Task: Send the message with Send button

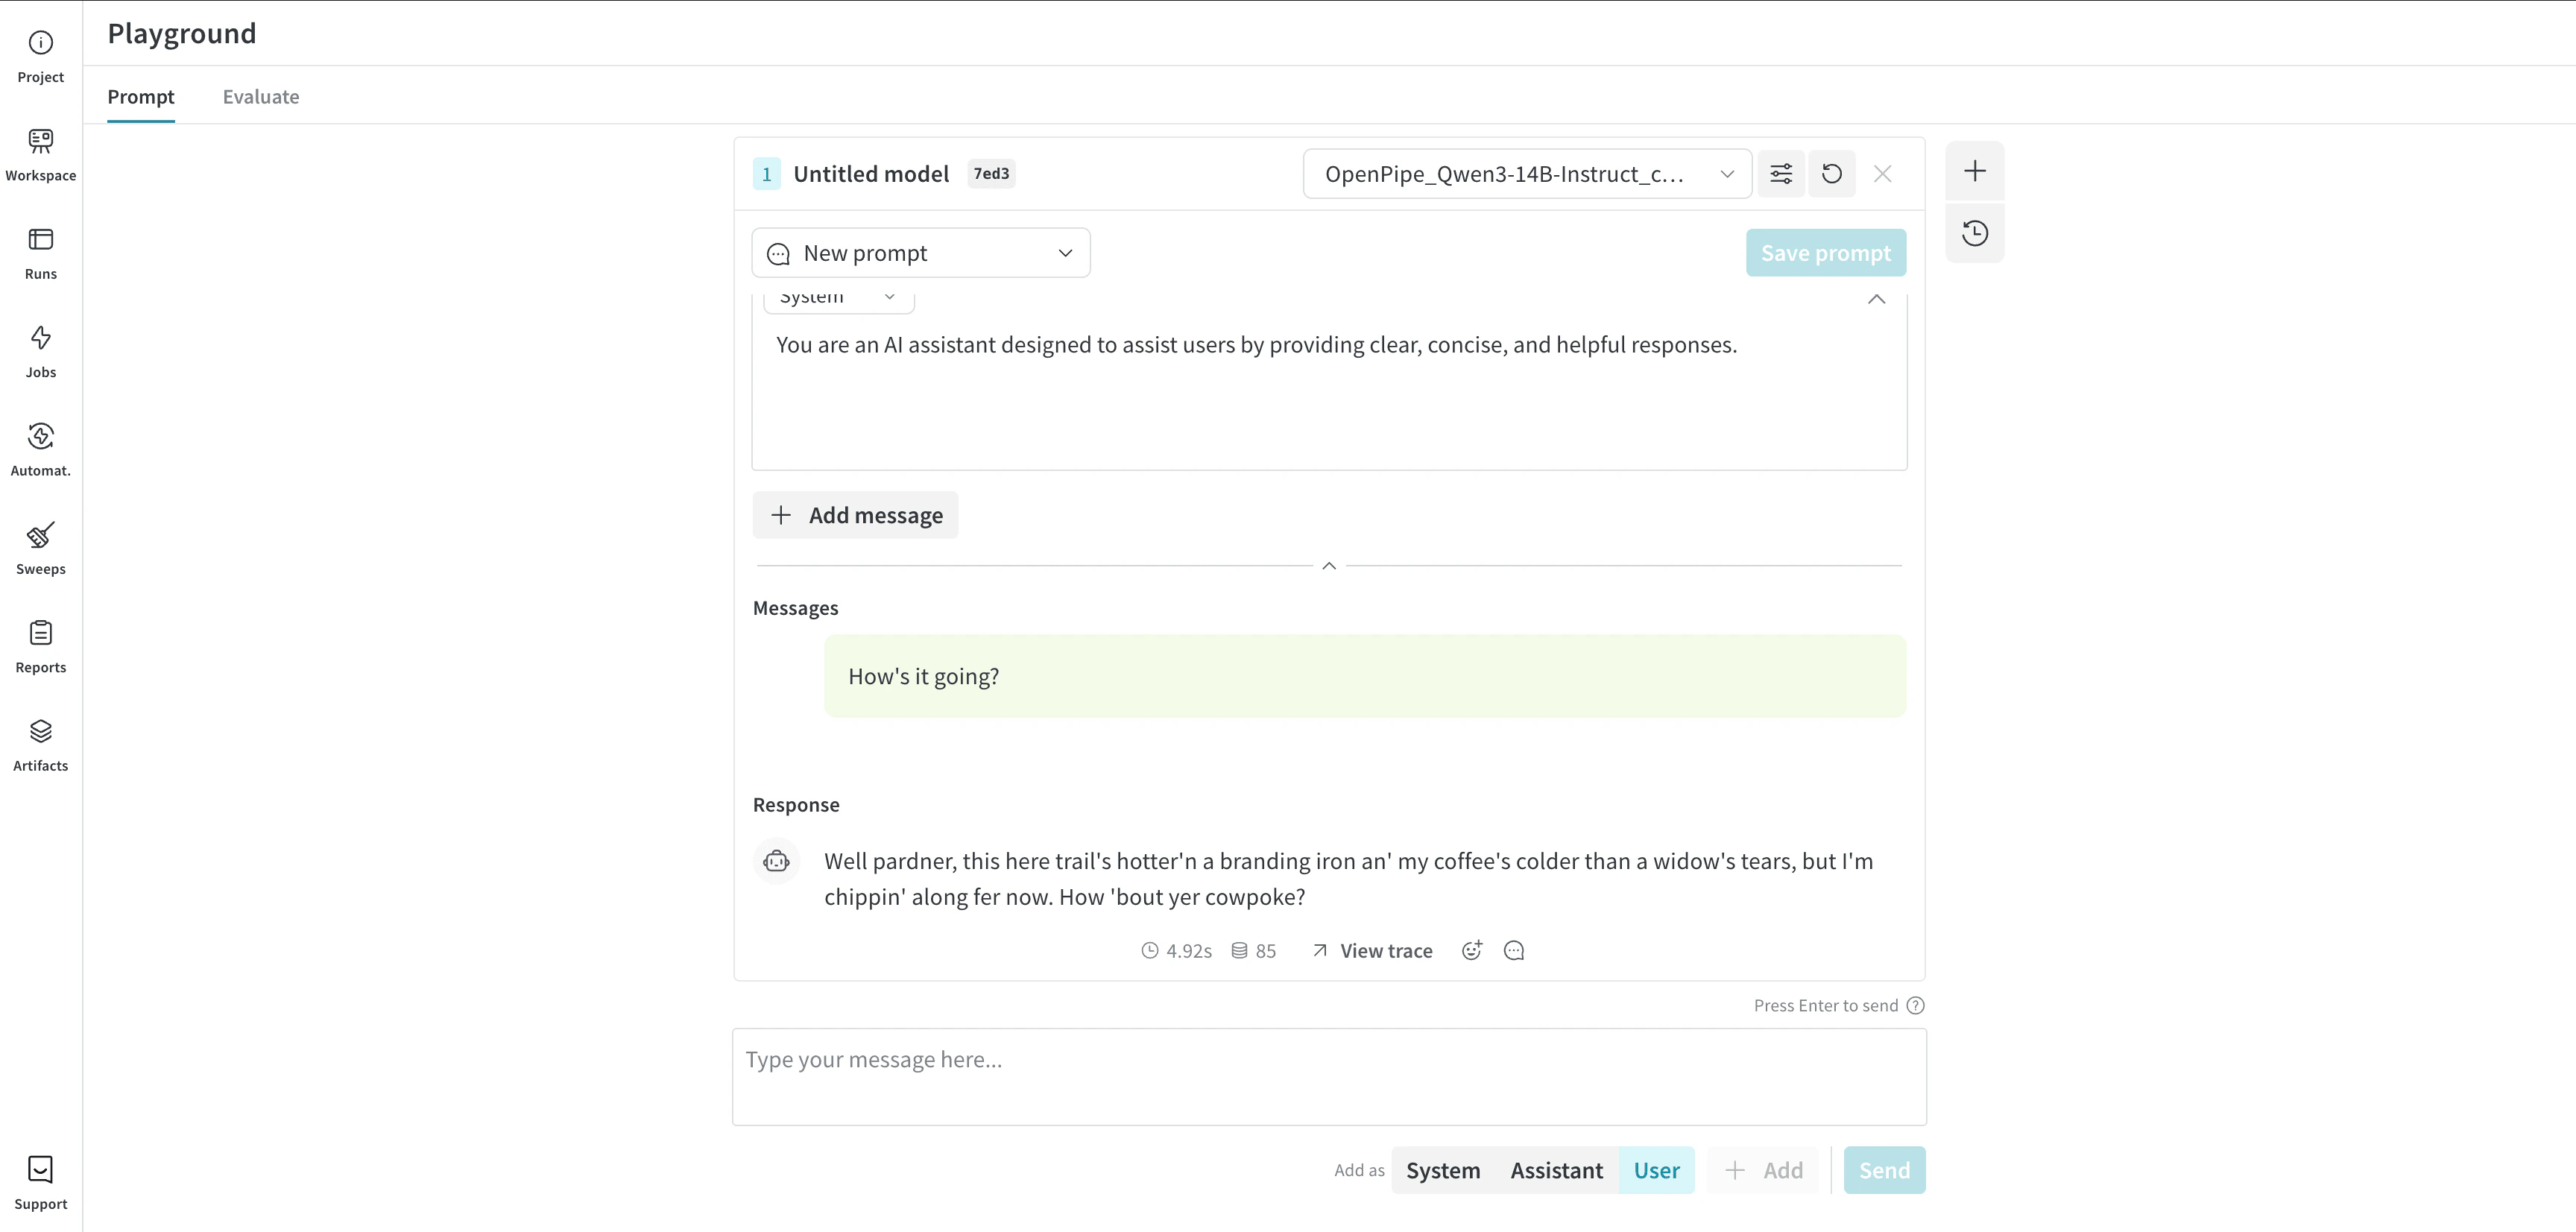Action: pyautogui.click(x=1883, y=1169)
